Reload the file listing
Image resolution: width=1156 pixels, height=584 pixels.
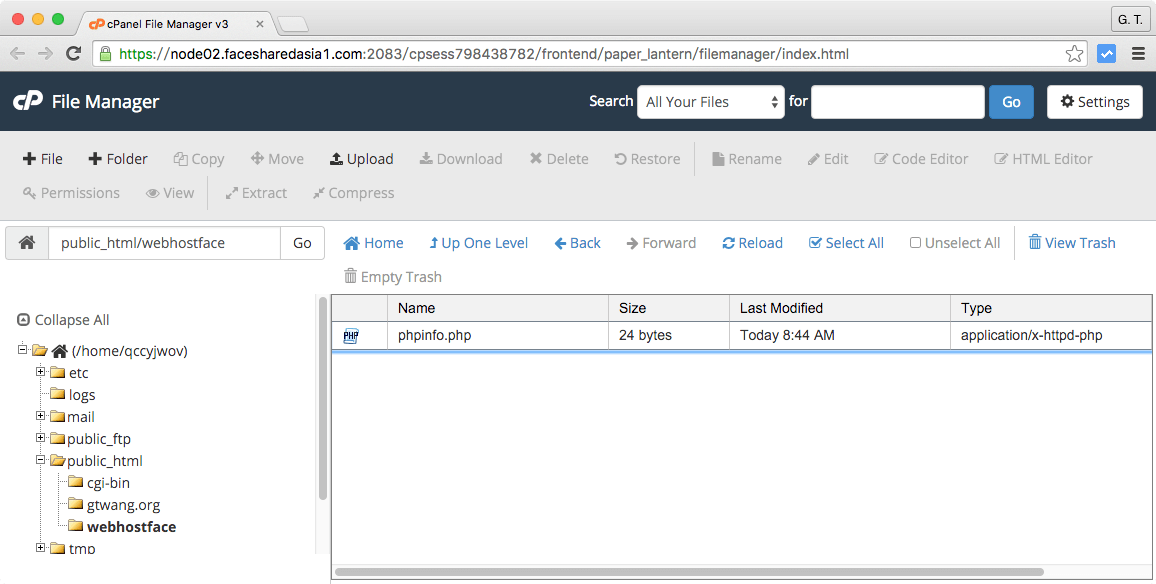(752, 243)
